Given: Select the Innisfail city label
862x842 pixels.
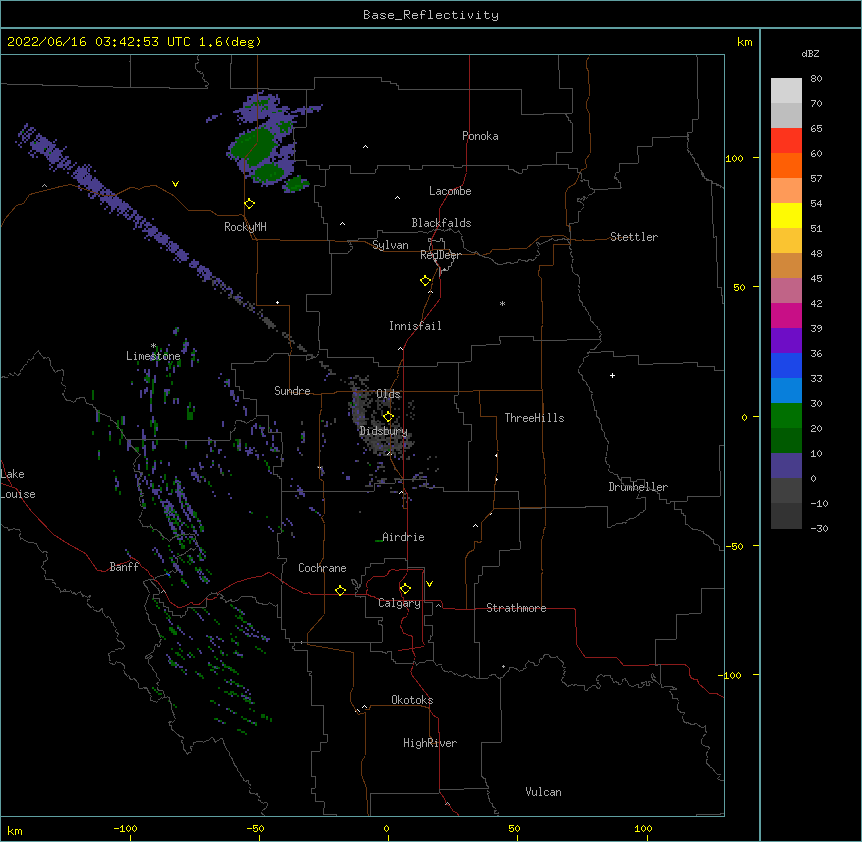Looking at the screenshot, I should (x=415, y=326).
